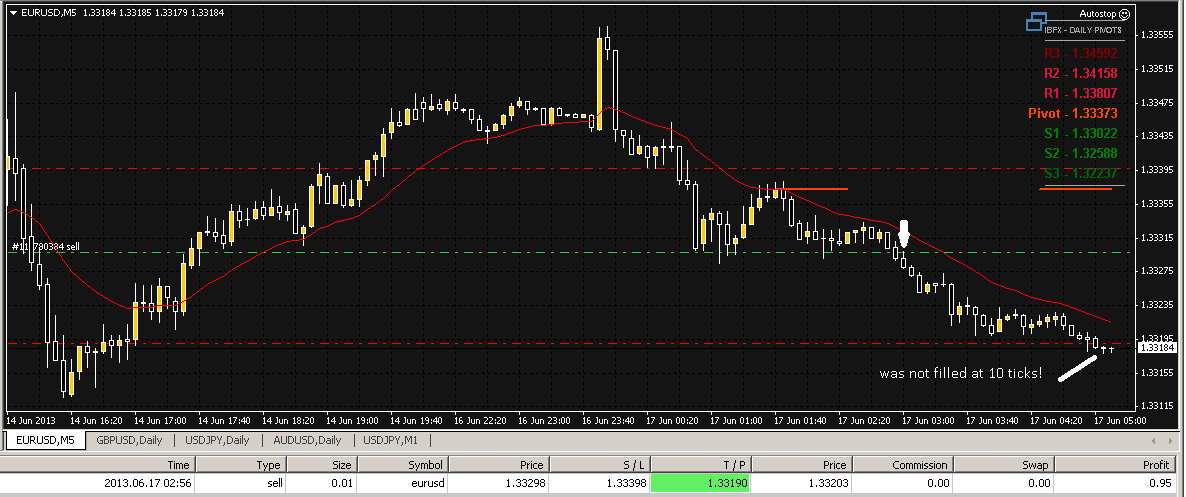This screenshot has height=497, width=1186.
Task: Click the eurusd symbol cell
Action: (x=403, y=484)
